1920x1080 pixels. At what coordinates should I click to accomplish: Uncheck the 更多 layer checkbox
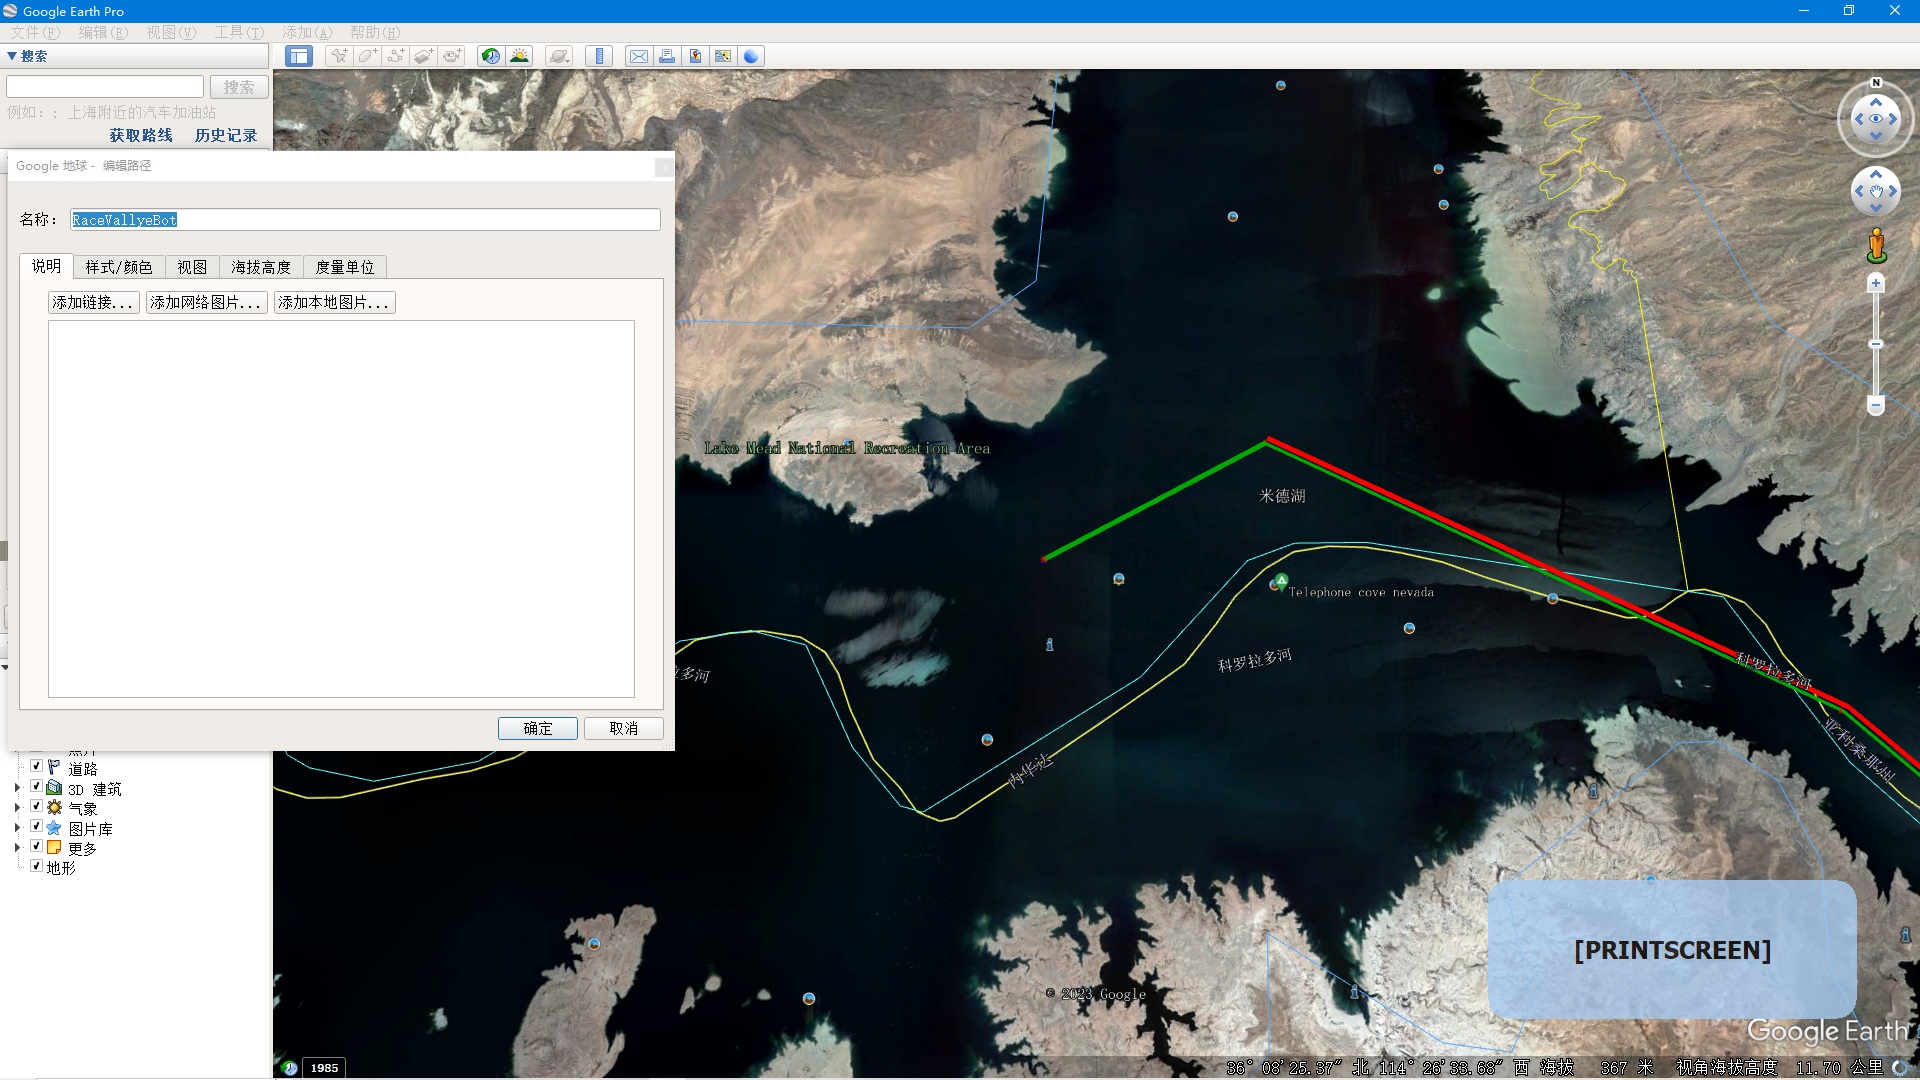click(36, 846)
